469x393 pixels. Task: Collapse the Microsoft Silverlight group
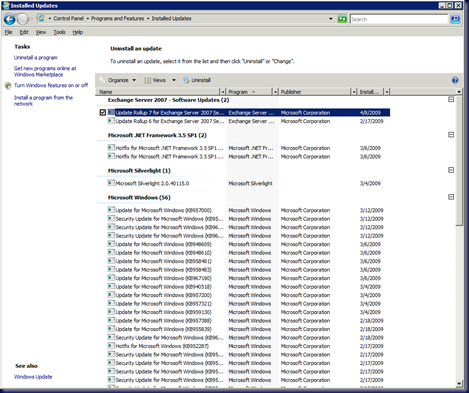451,170
